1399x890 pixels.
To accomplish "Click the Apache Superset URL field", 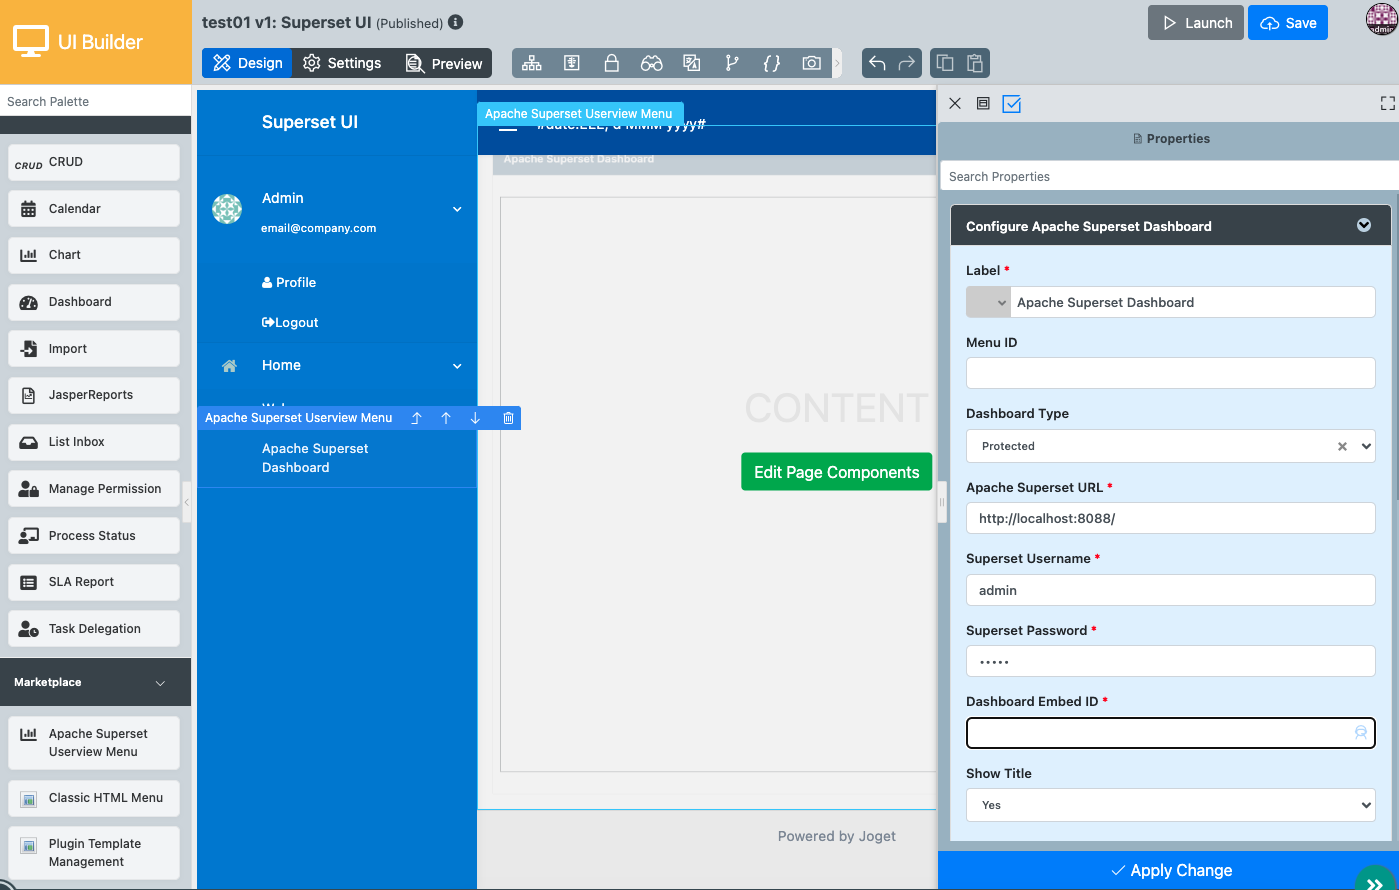I will [x=1170, y=518].
